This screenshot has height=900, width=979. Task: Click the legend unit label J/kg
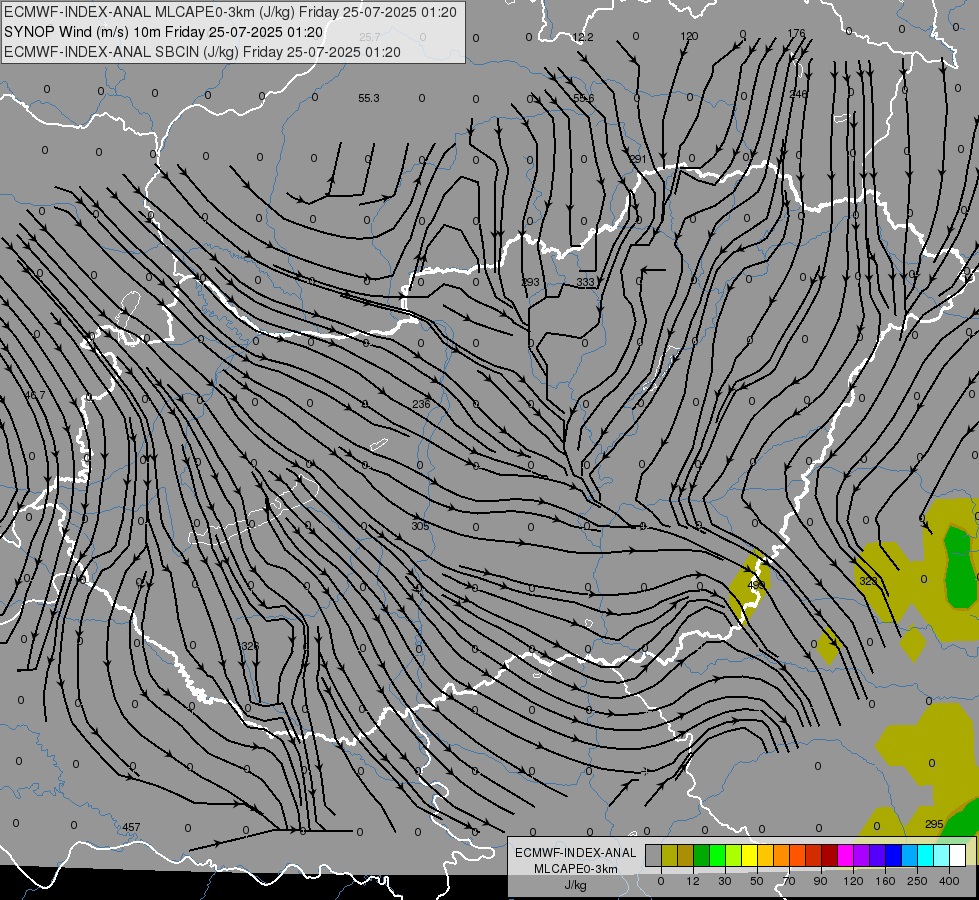(x=576, y=886)
